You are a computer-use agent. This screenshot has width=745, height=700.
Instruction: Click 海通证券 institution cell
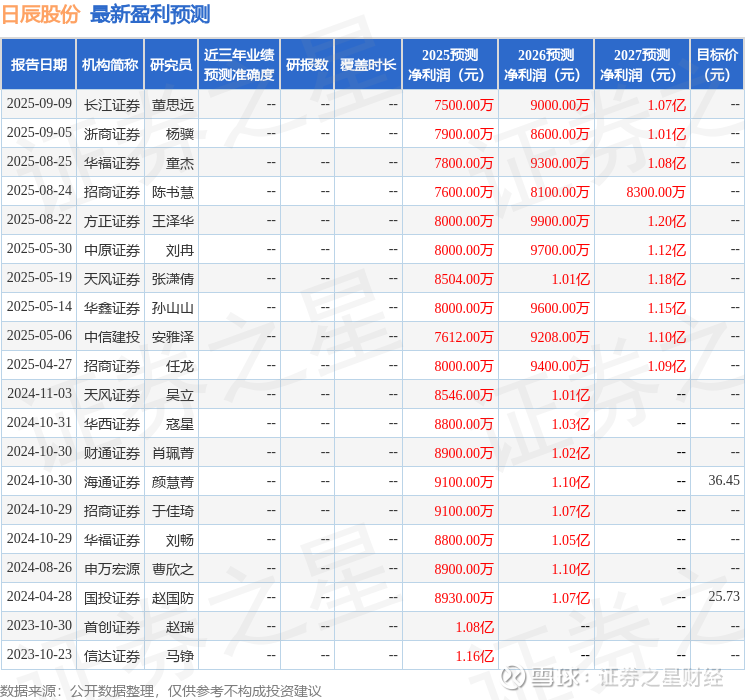(x=112, y=482)
